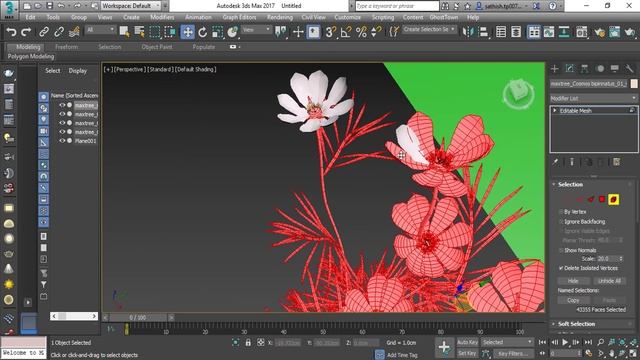
Task: Toggle Window/Crossing selection mode
Action: [170, 32]
